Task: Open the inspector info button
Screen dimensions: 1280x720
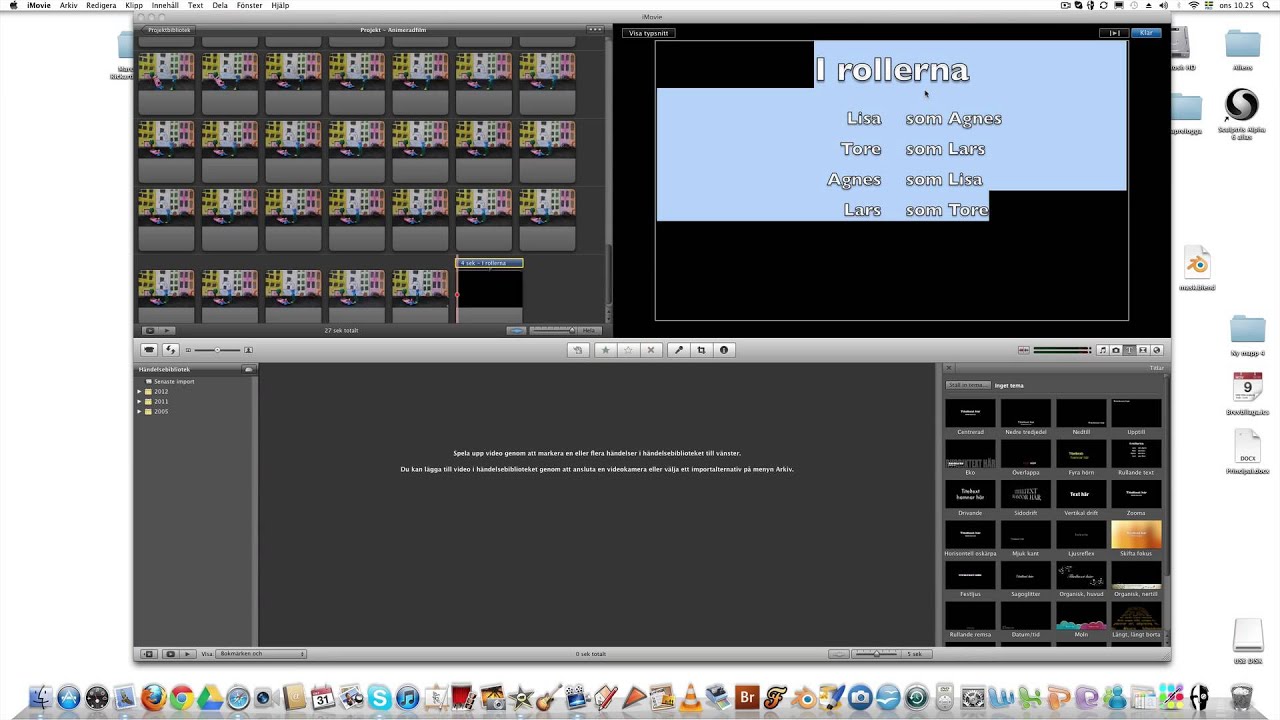Action: pyautogui.click(x=724, y=350)
